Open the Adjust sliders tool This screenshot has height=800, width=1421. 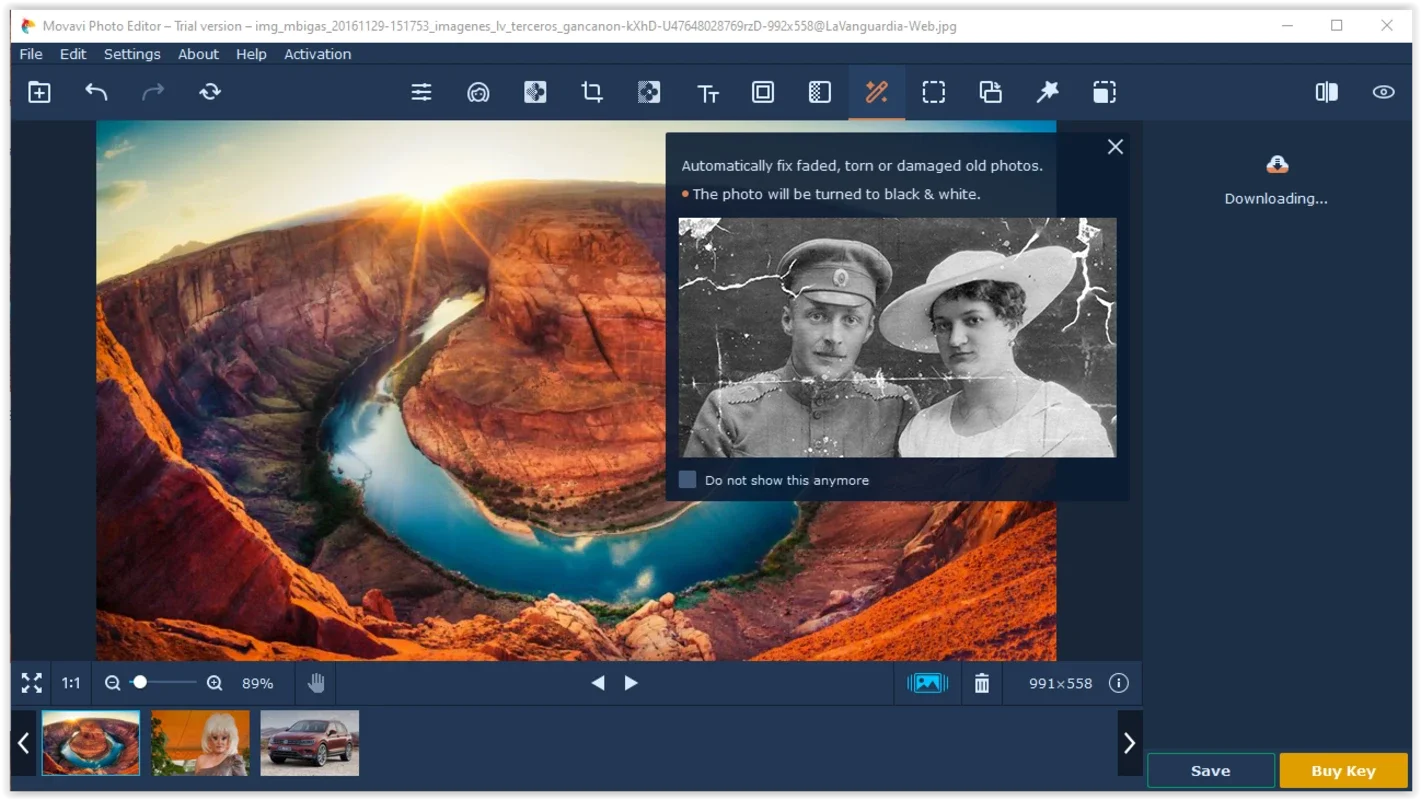[422, 92]
